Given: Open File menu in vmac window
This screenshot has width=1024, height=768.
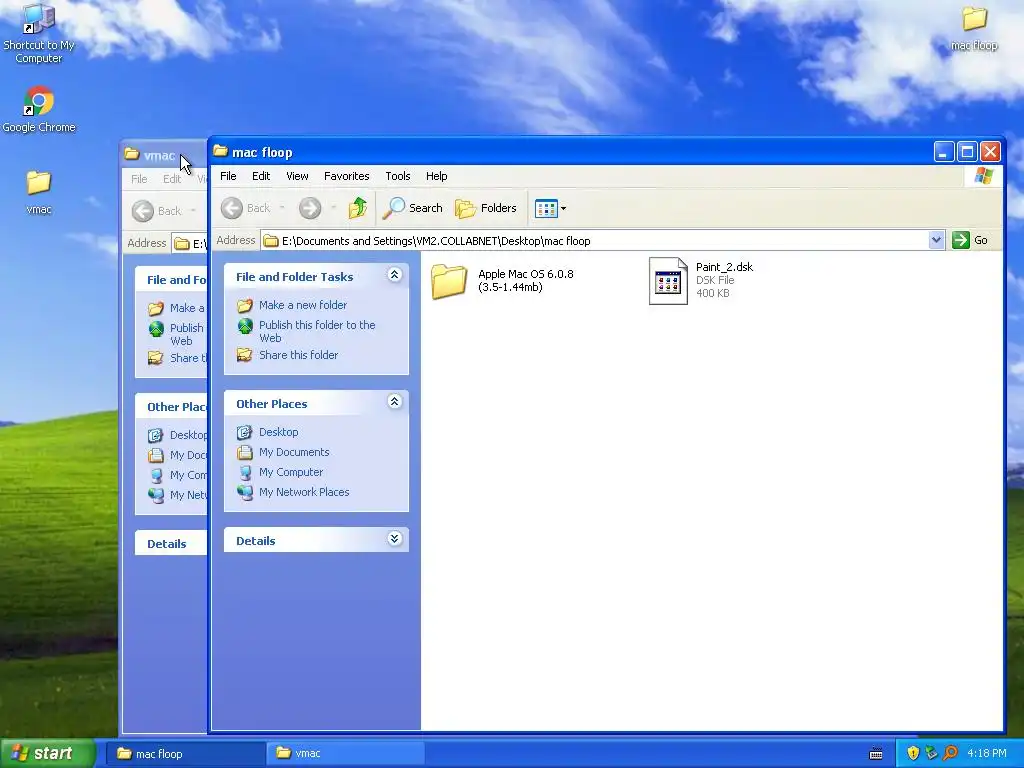Looking at the screenshot, I should point(138,179).
